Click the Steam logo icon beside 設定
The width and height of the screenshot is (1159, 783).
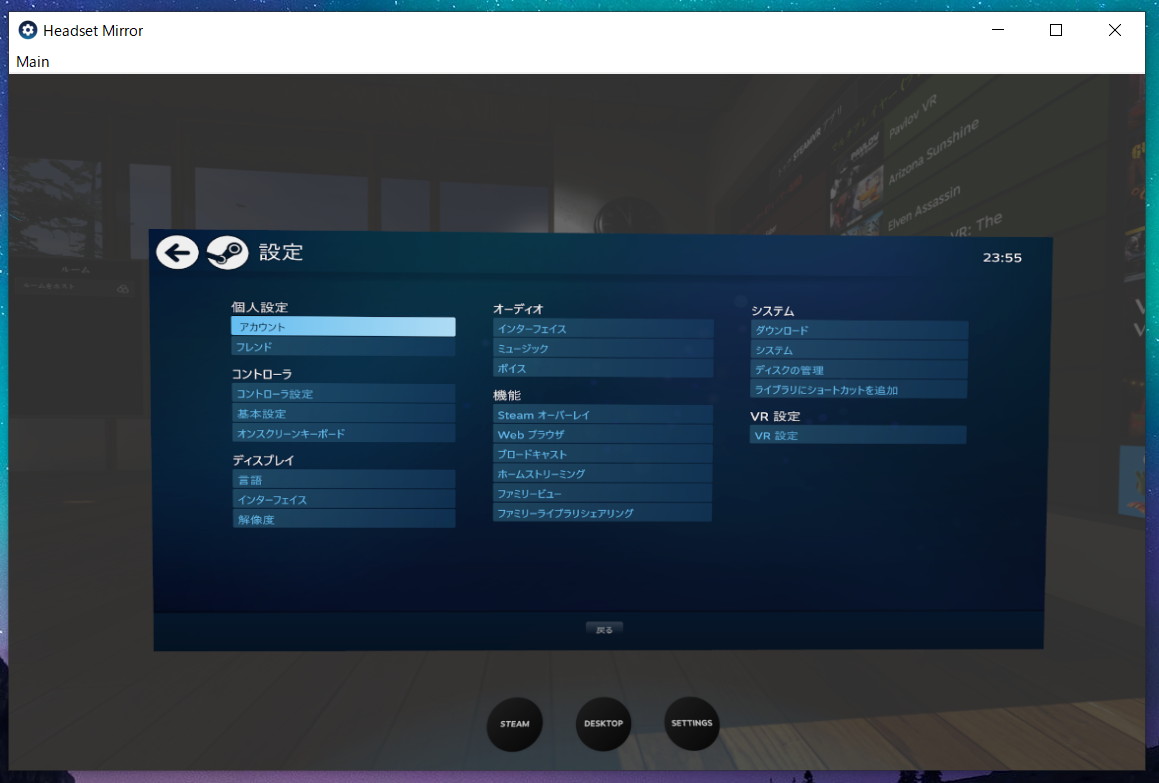click(x=228, y=253)
